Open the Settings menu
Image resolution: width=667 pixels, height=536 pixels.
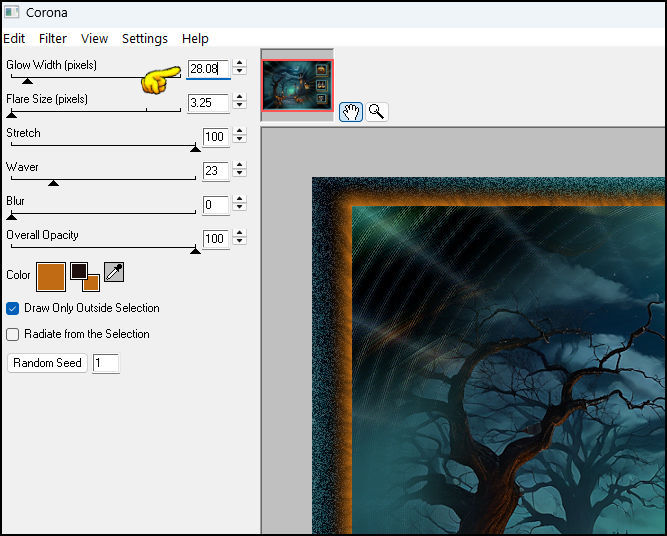[145, 38]
